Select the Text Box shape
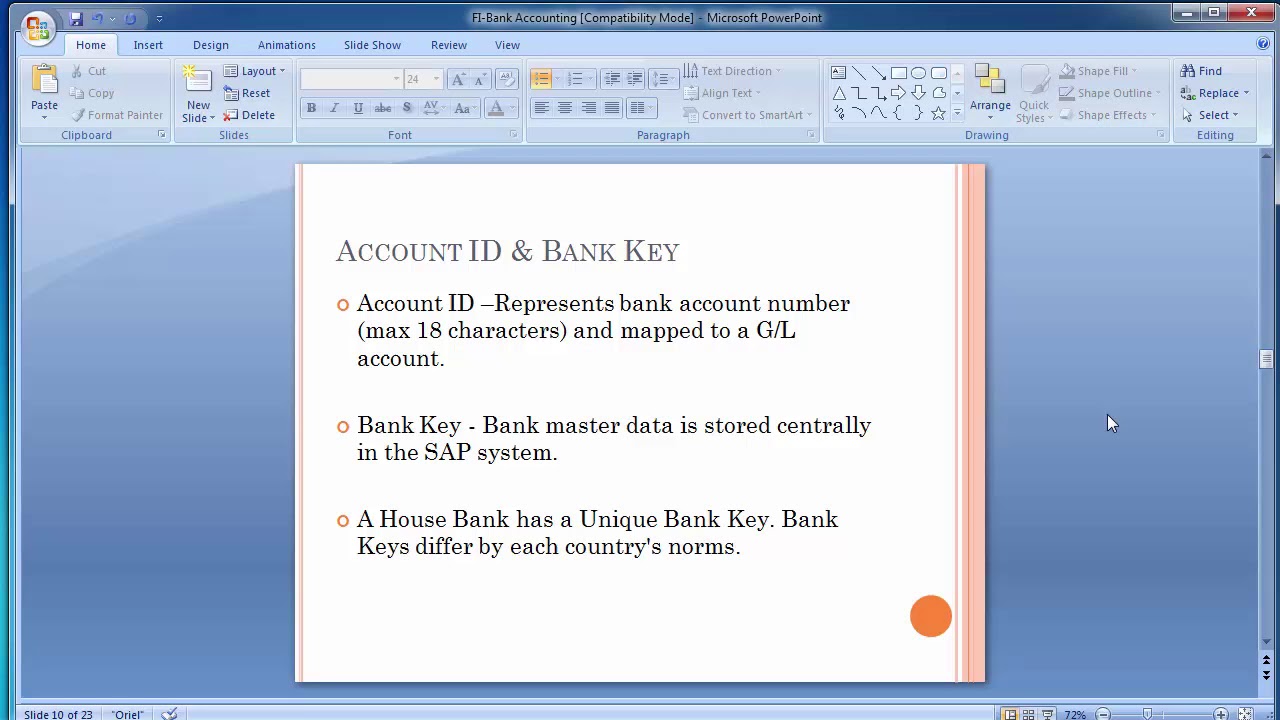1280x720 pixels. point(838,73)
